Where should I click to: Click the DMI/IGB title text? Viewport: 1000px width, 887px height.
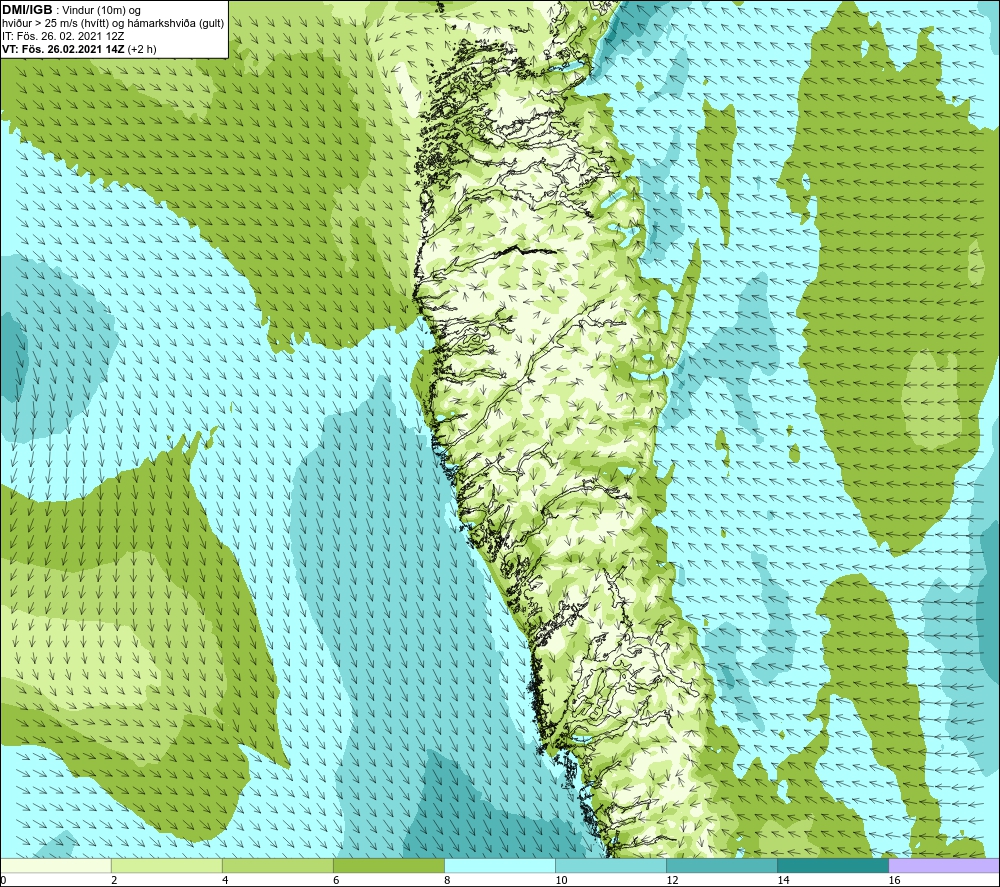click(27, 10)
